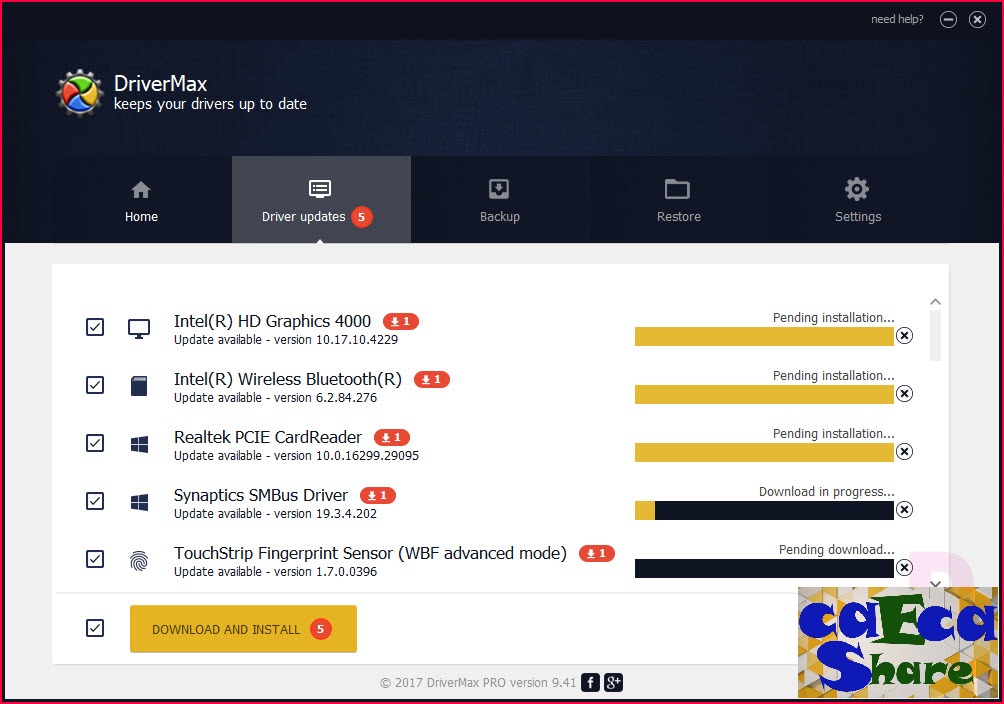
Task: Open the Home tab
Action: coord(141,201)
